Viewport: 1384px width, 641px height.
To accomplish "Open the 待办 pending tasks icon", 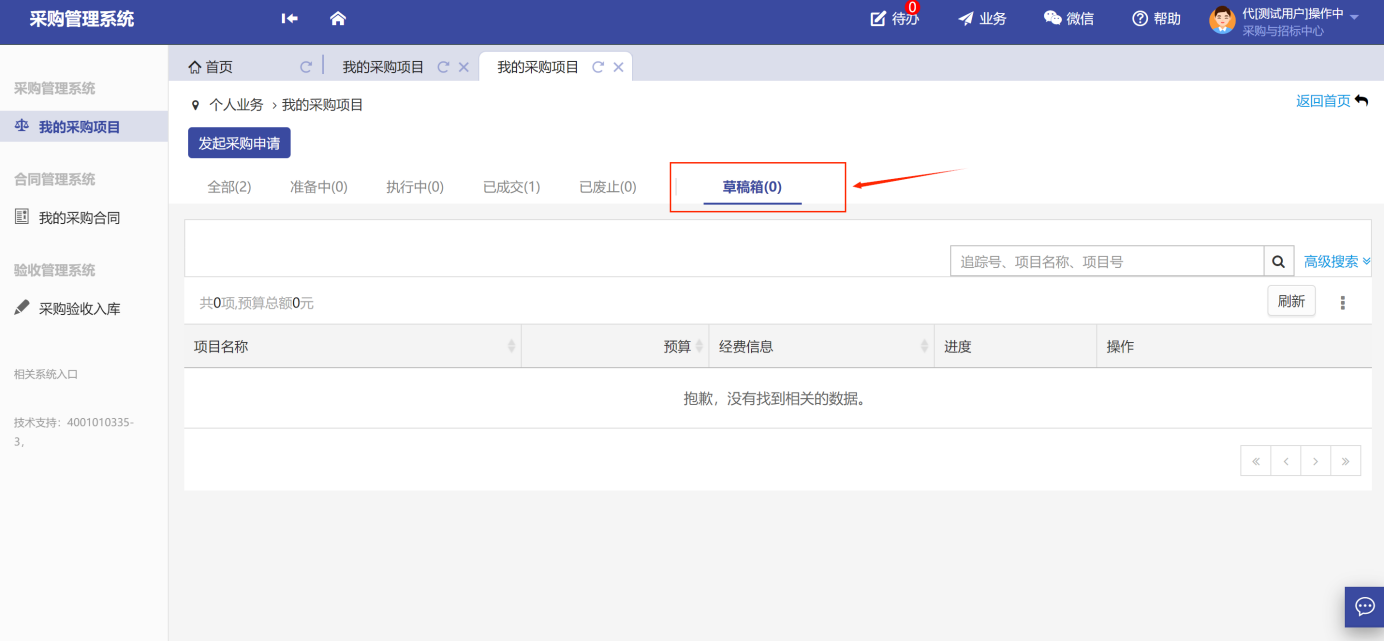I will (x=879, y=19).
